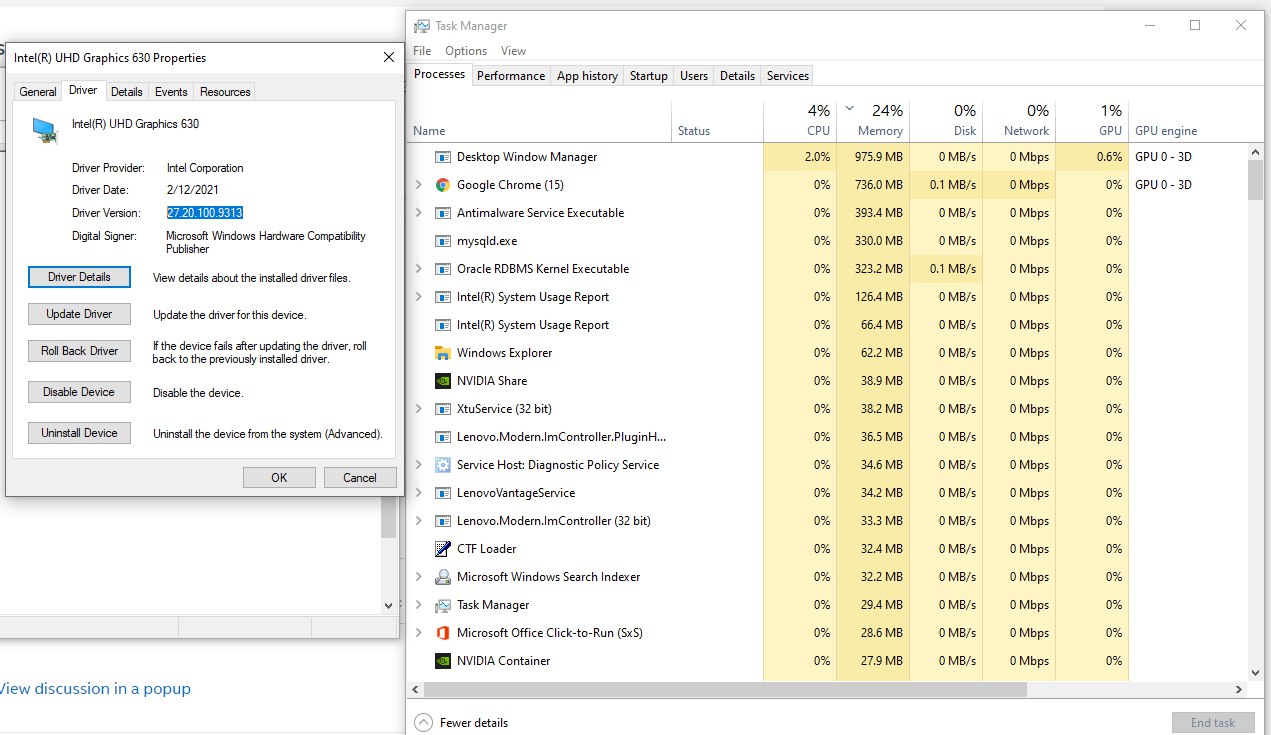
Task: Open the Resources tab in Properties dialog
Action: pyautogui.click(x=225, y=92)
